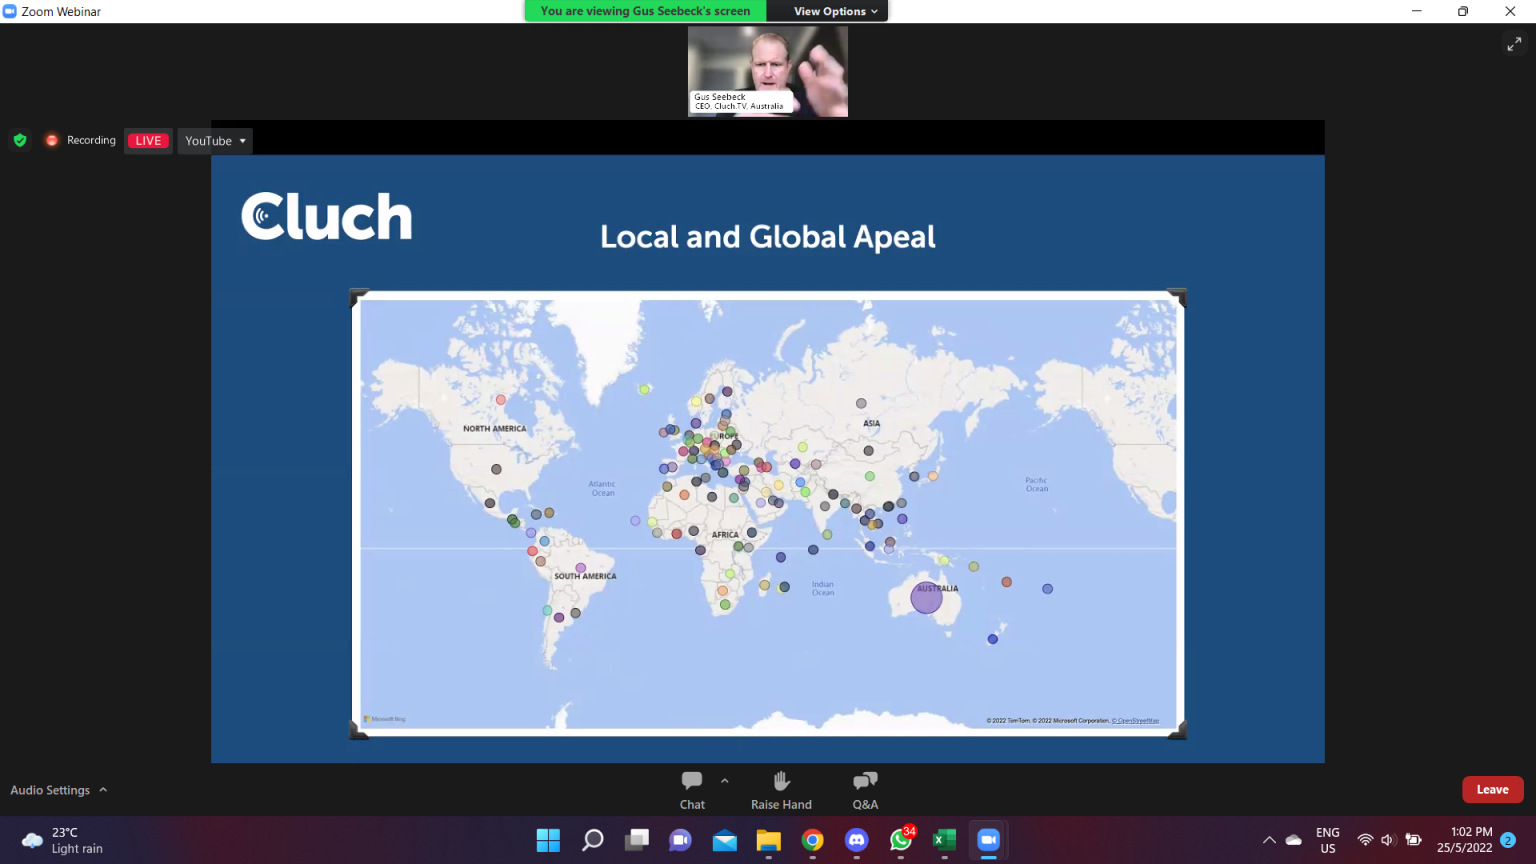Click the fullscreen expand arrows on the video
This screenshot has width=1536, height=864.
click(1514, 43)
